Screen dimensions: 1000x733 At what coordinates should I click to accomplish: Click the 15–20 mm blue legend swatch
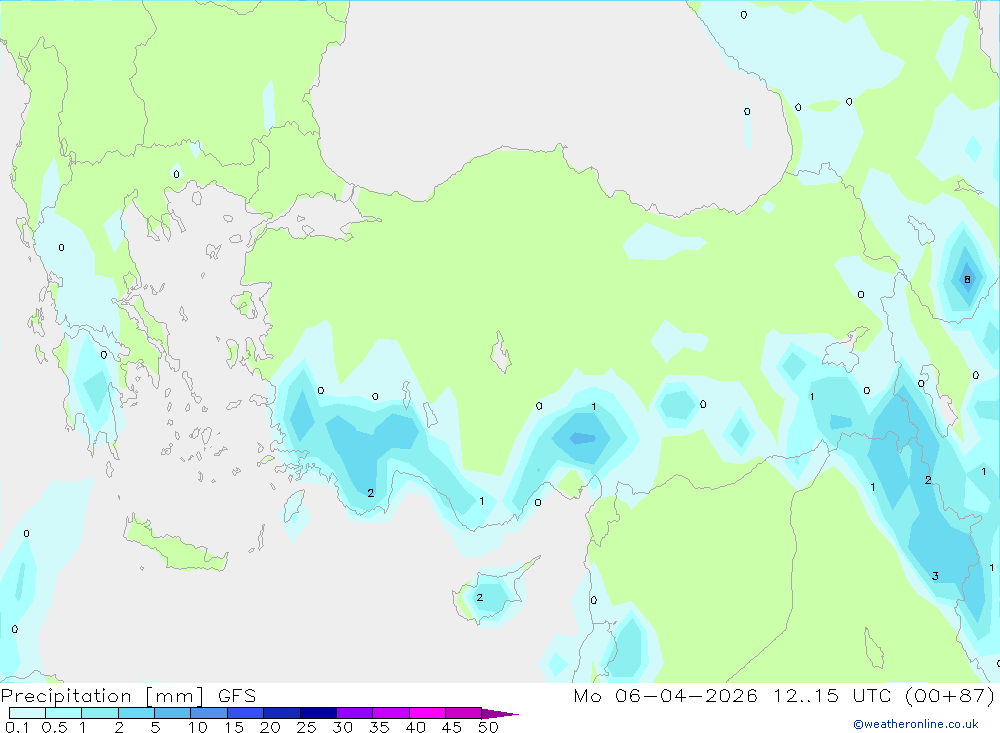pyautogui.click(x=246, y=713)
